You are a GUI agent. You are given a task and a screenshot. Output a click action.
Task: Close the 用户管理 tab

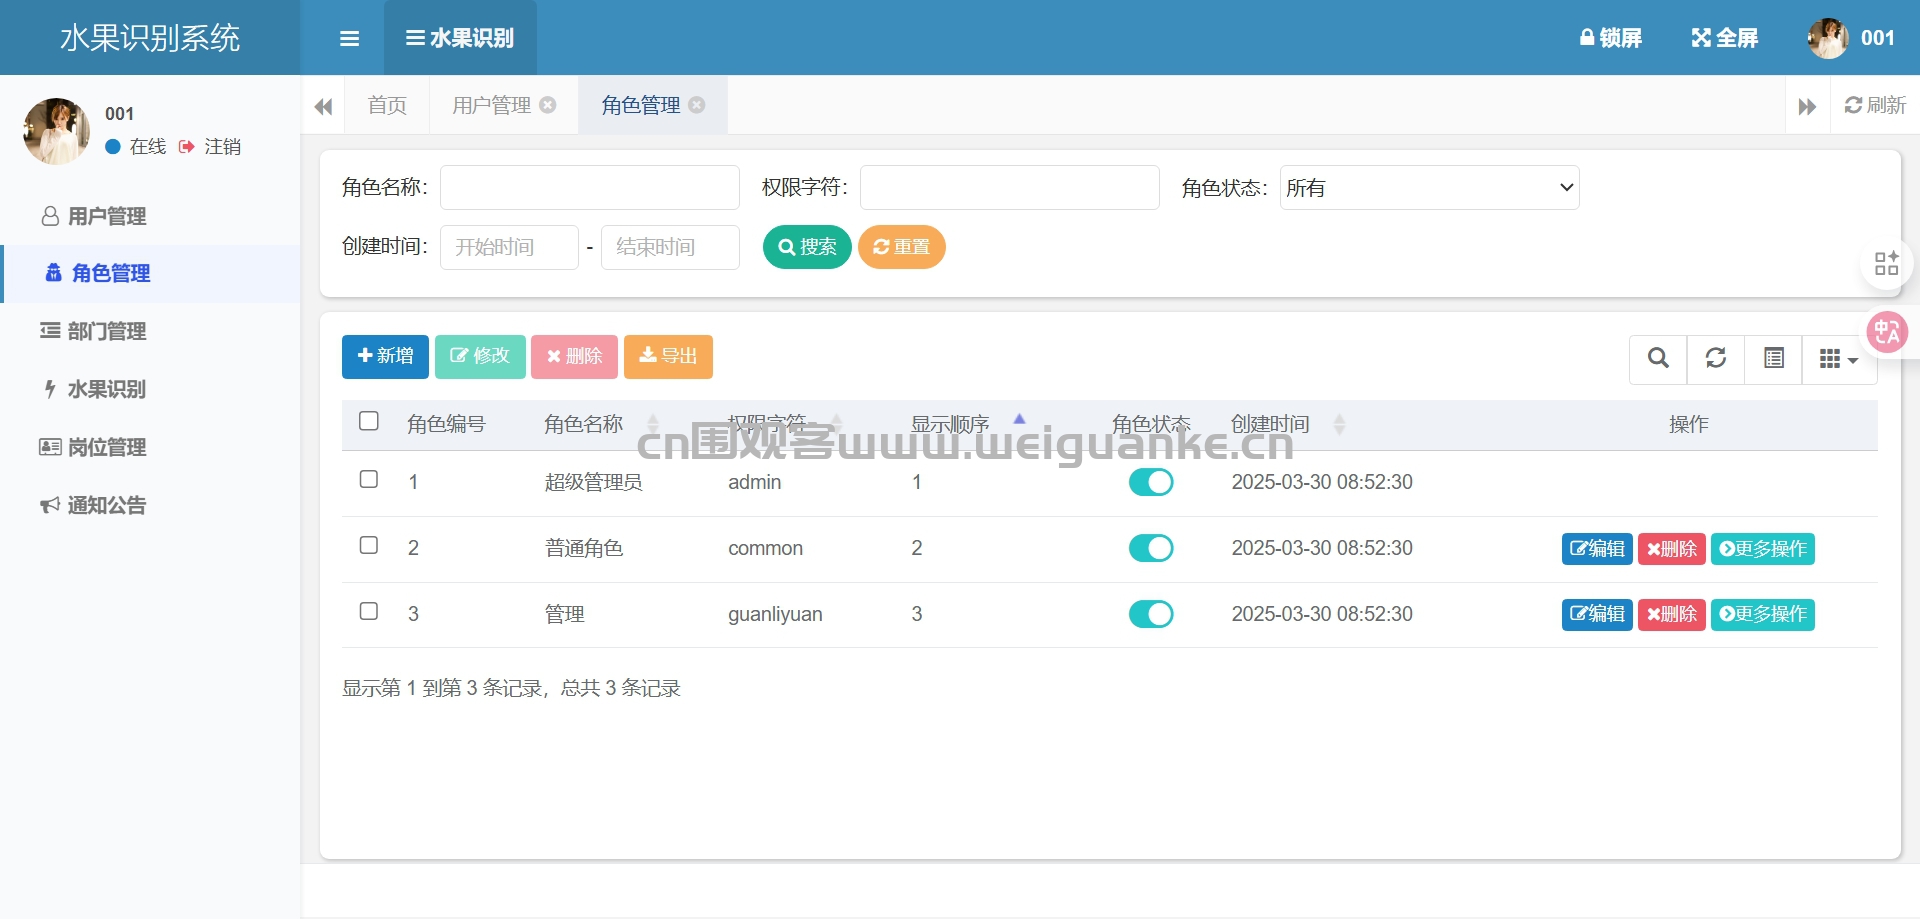[548, 105]
